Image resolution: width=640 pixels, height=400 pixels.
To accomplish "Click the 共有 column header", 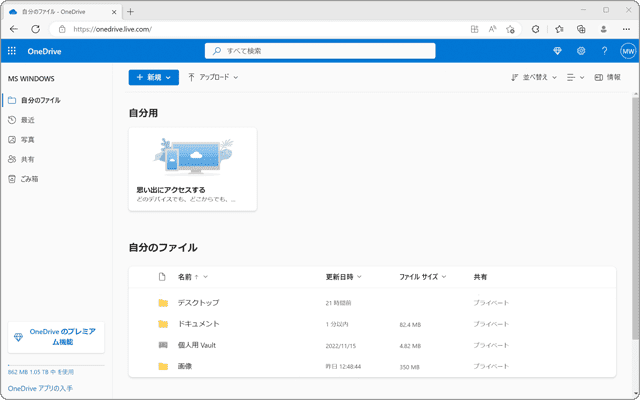I will coord(480,277).
